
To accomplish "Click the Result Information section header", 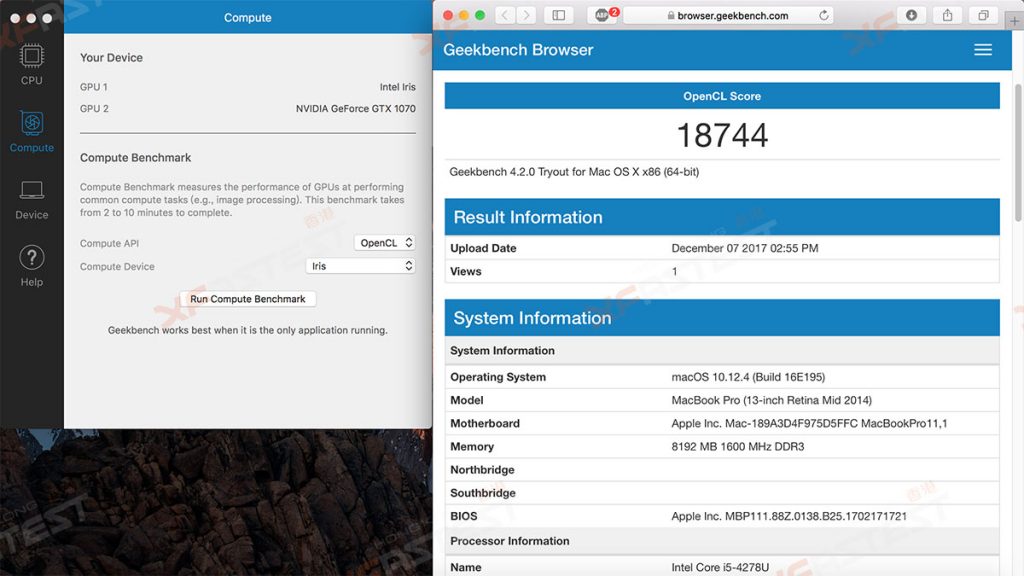I will click(722, 217).
